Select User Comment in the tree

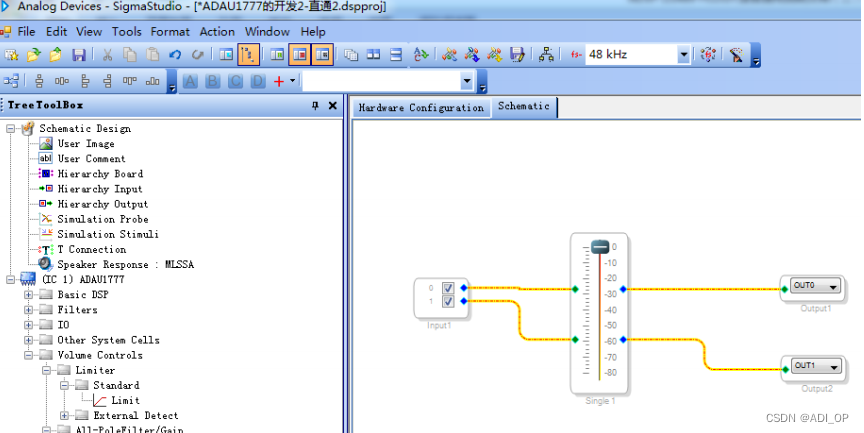click(91, 159)
